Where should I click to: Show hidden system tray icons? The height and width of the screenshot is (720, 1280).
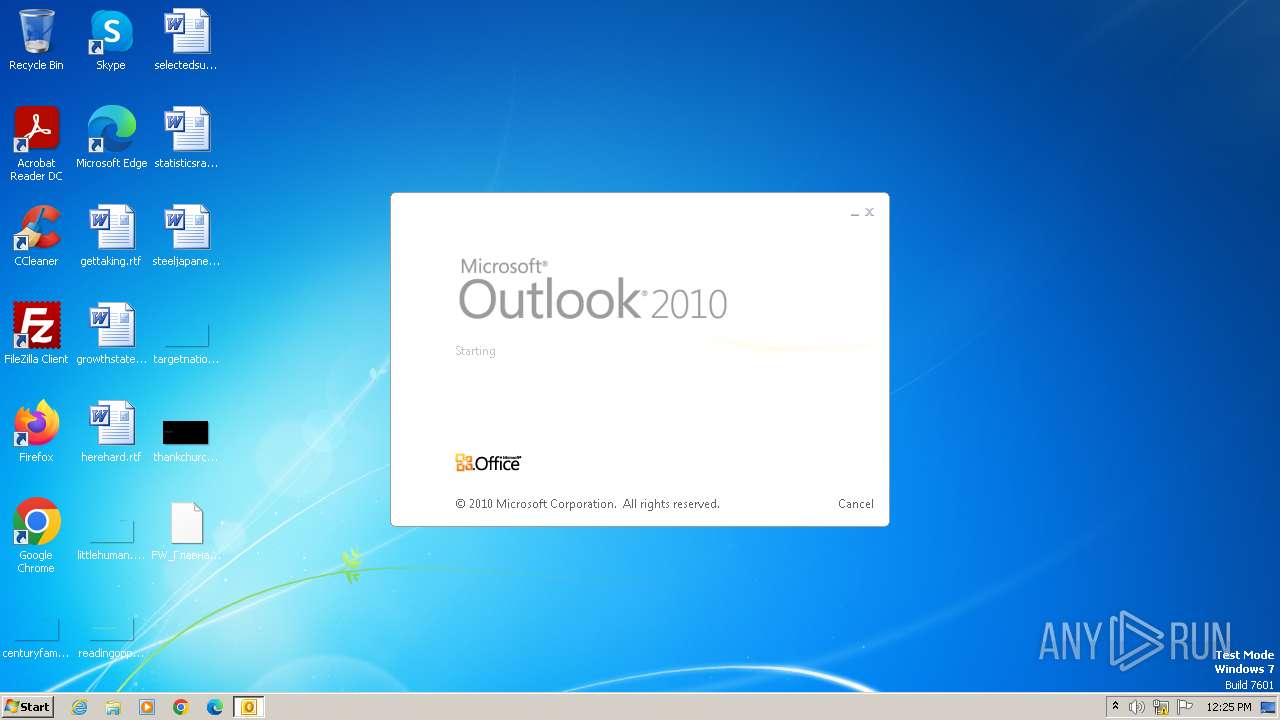click(1116, 707)
